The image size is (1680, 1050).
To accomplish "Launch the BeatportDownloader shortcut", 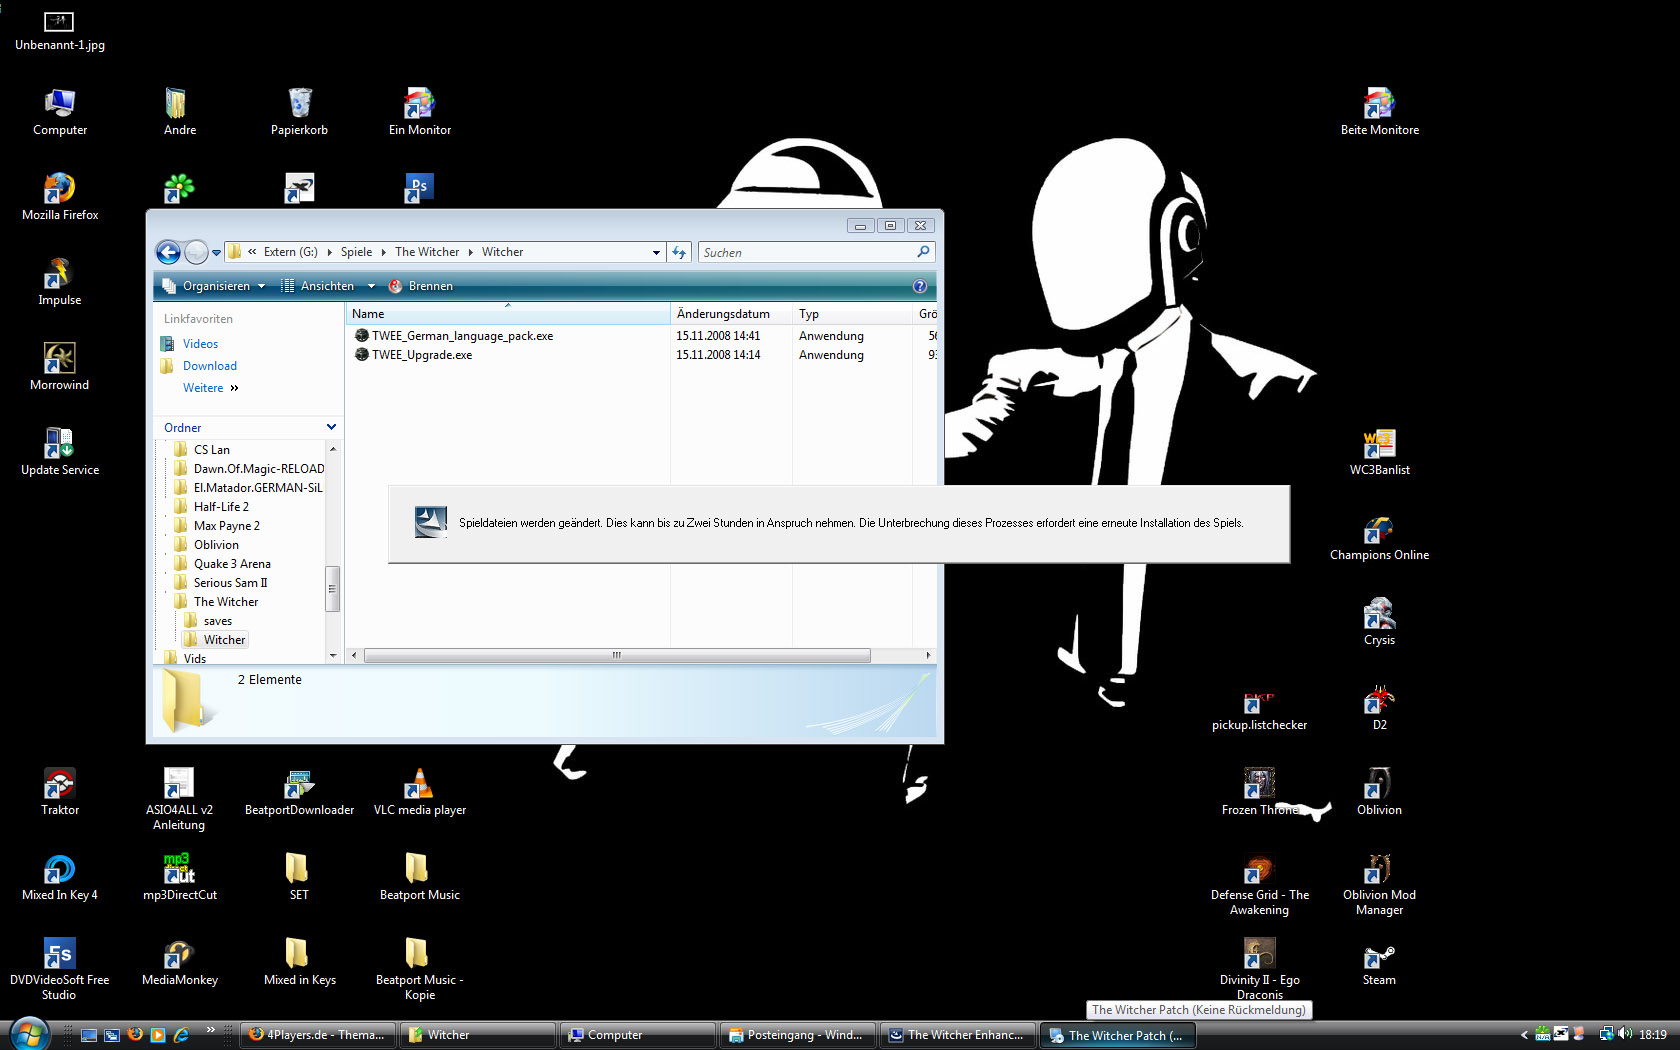I will coord(300,791).
